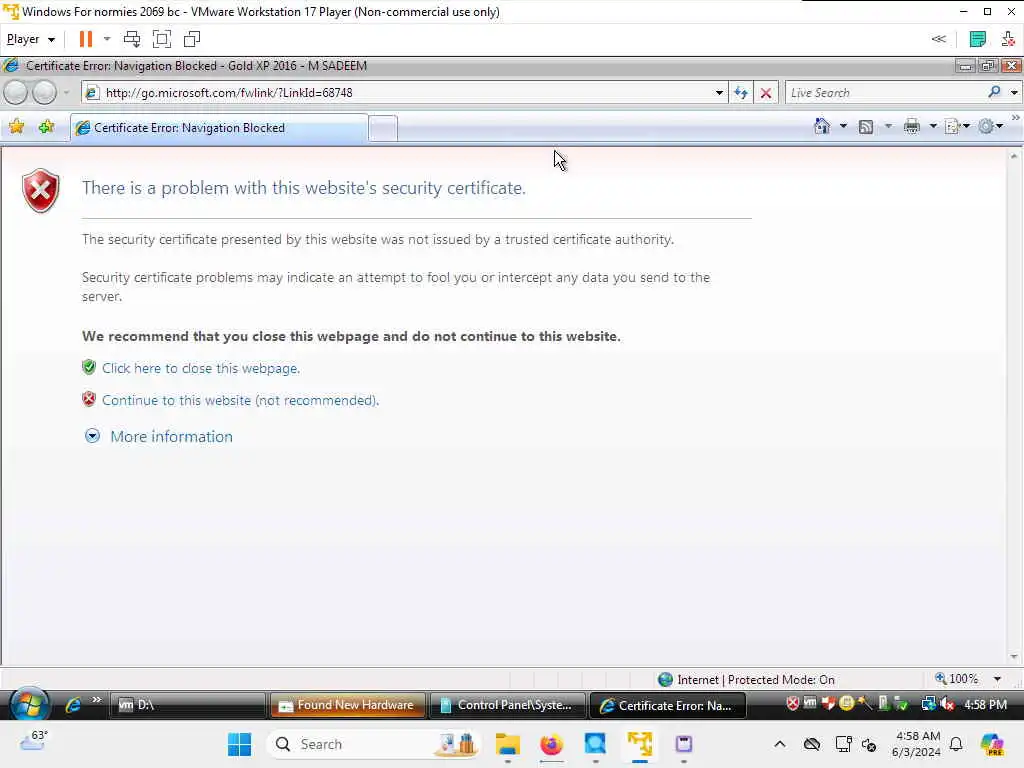Viewport: 1024px width, 768px height.
Task: Continue to this website (not recommended)
Action: point(240,400)
